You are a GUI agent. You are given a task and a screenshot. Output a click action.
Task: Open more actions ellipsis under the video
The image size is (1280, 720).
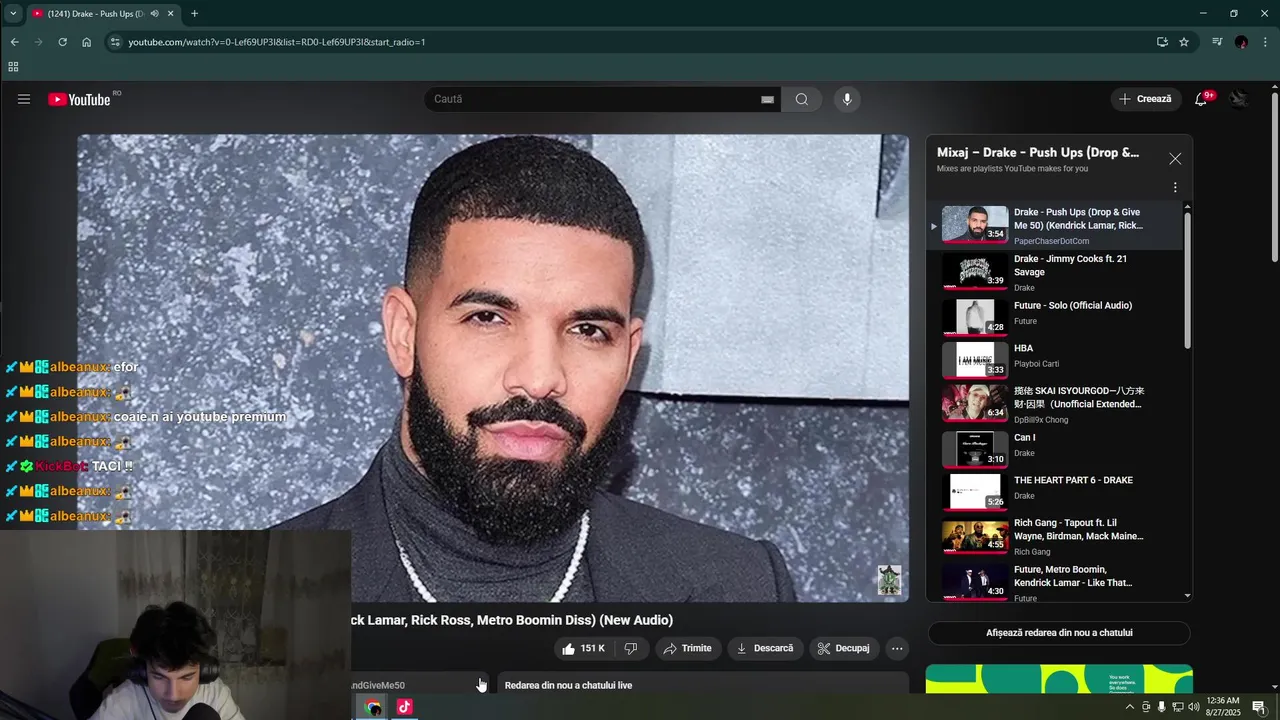897,648
